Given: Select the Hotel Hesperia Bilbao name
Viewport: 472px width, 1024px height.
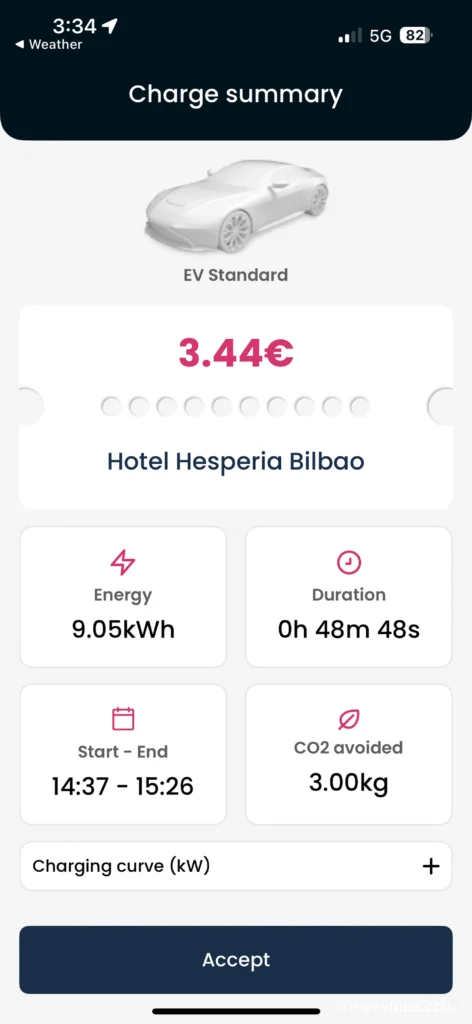Looking at the screenshot, I should coord(236,462).
